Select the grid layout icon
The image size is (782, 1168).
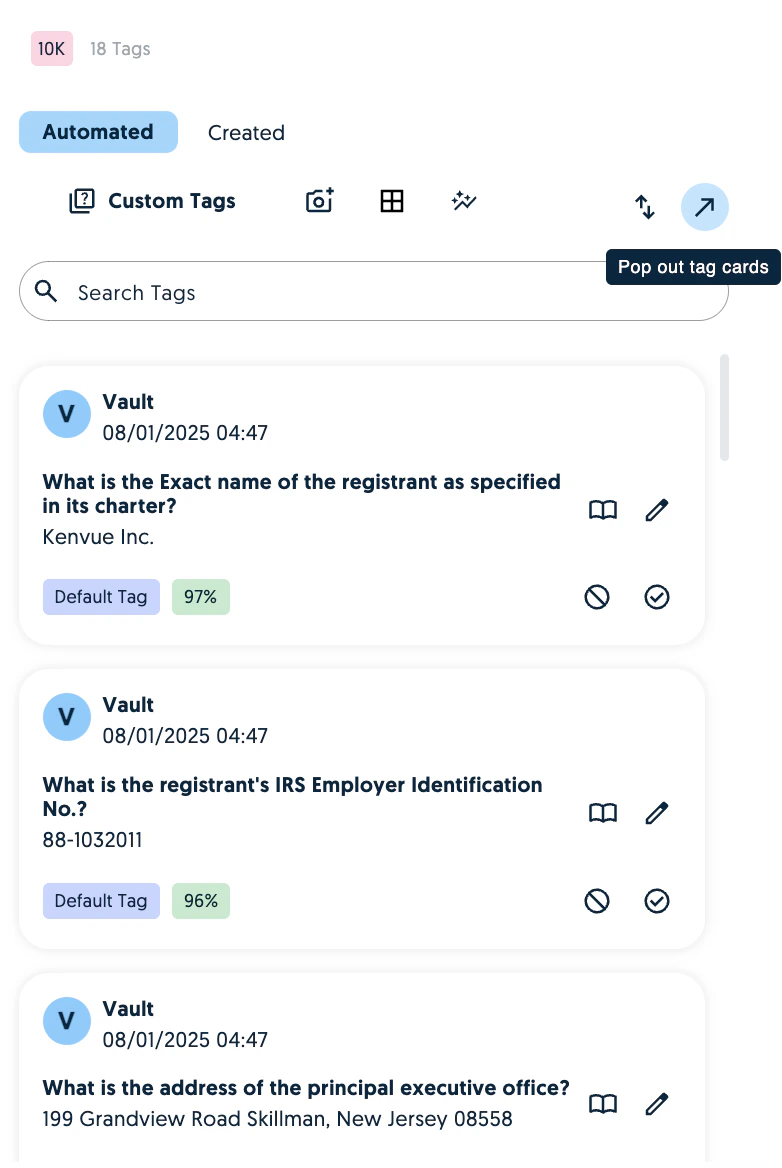392,200
